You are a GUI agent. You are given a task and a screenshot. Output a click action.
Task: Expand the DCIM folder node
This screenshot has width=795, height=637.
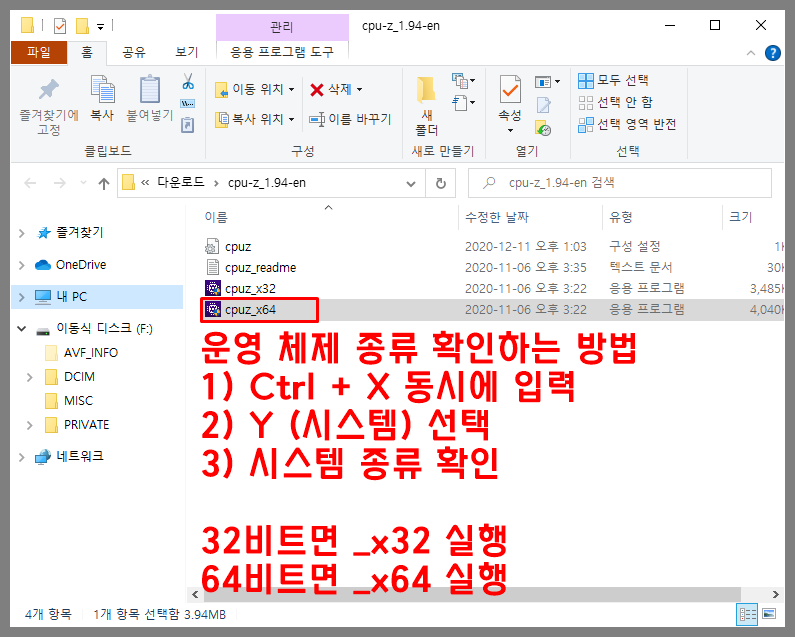pos(29,377)
